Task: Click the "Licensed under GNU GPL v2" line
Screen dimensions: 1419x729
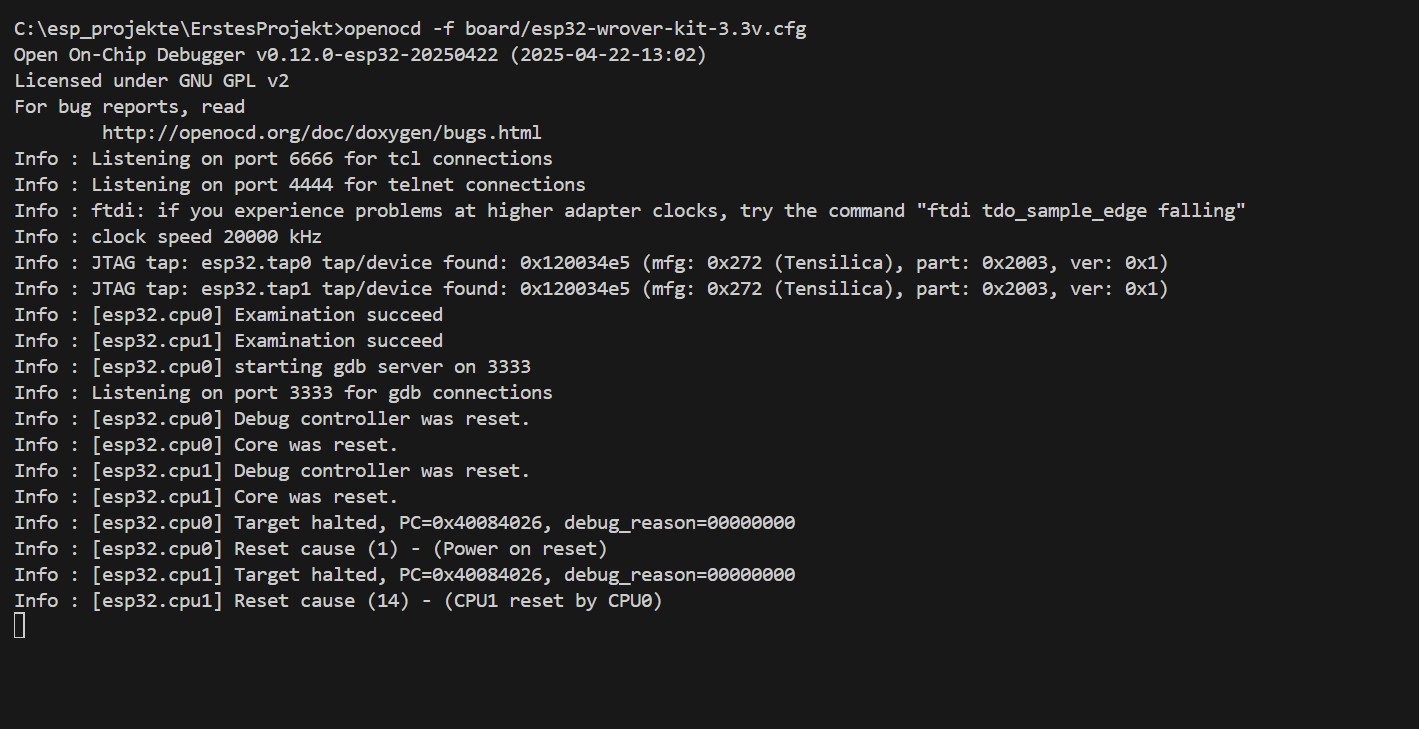Action: [151, 81]
